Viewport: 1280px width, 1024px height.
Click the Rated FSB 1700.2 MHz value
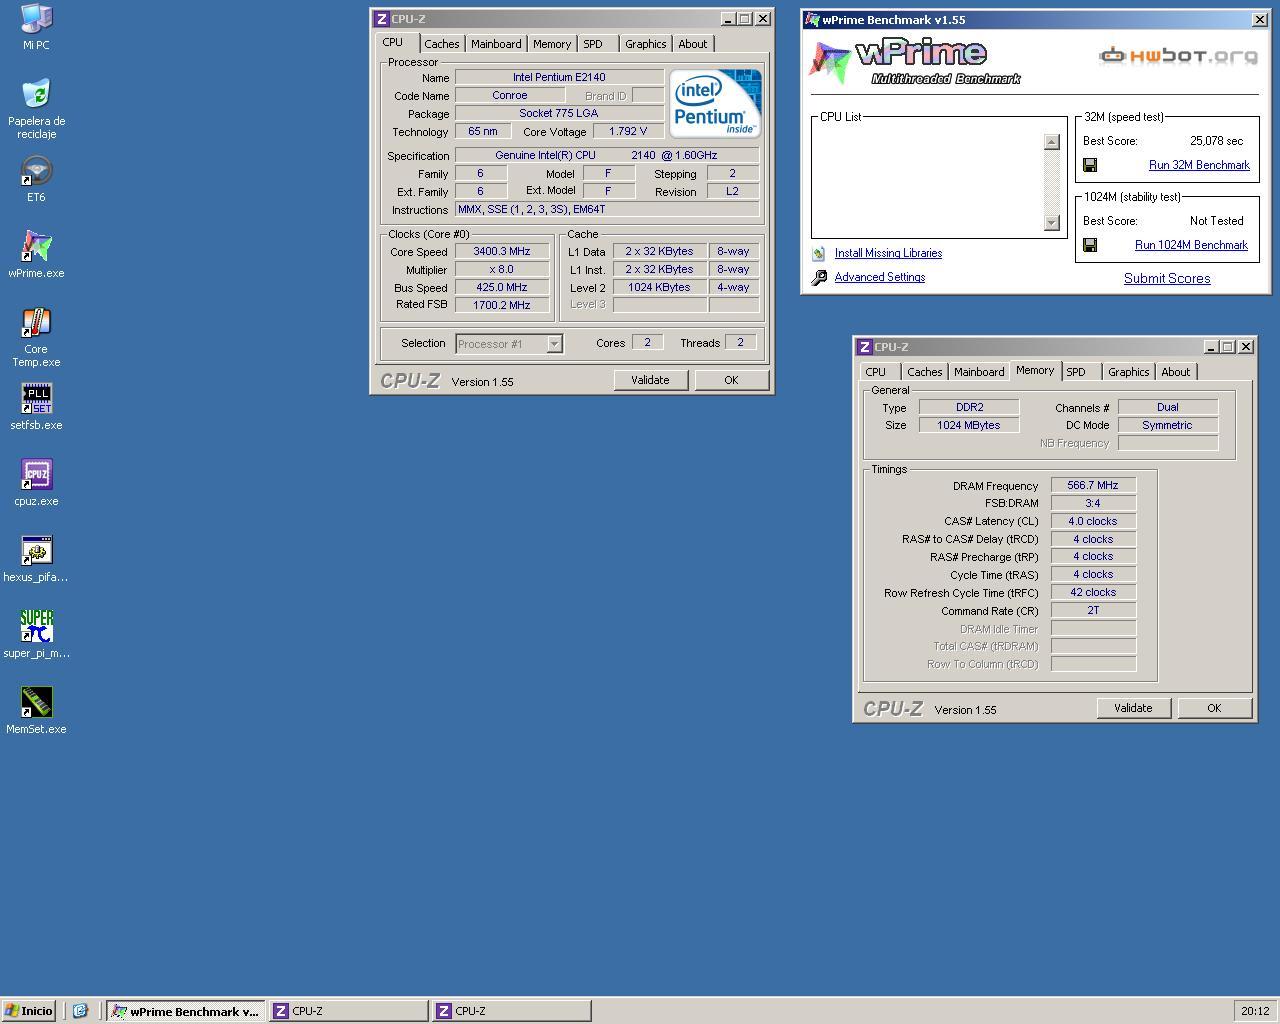(x=502, y=306)
